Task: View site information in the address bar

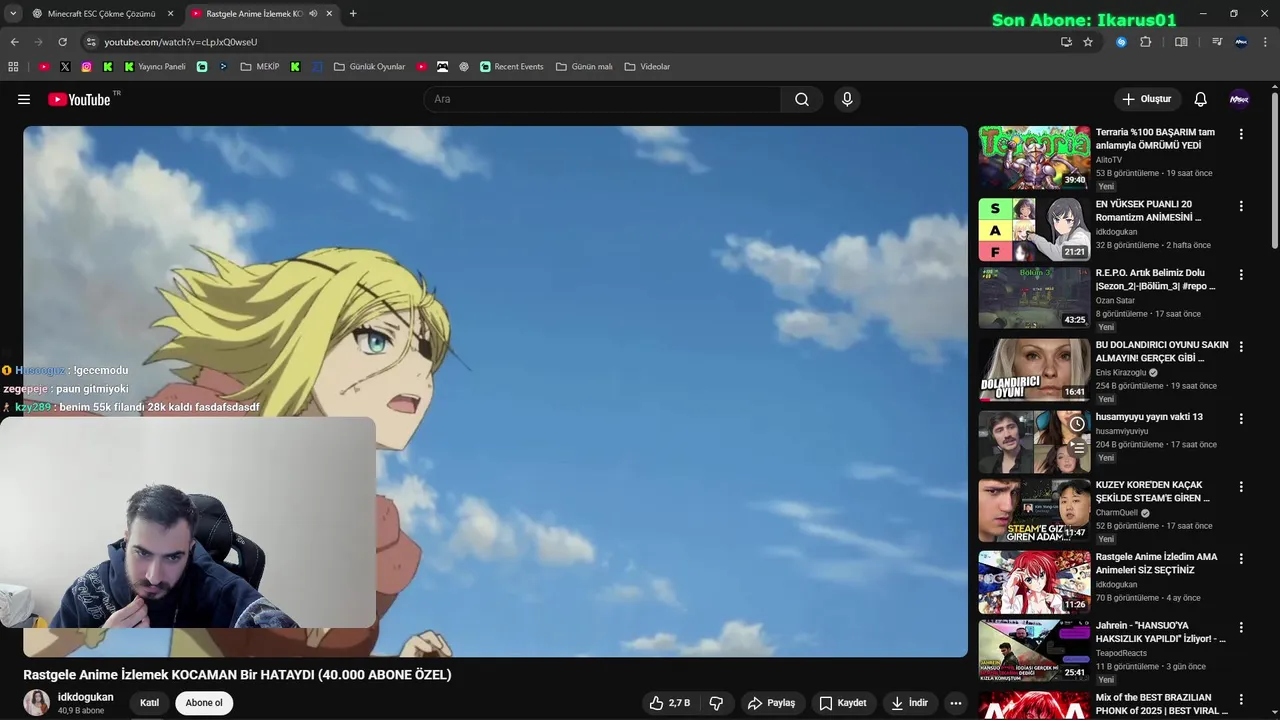Action: pyautogui.click(x=91, y=42)
